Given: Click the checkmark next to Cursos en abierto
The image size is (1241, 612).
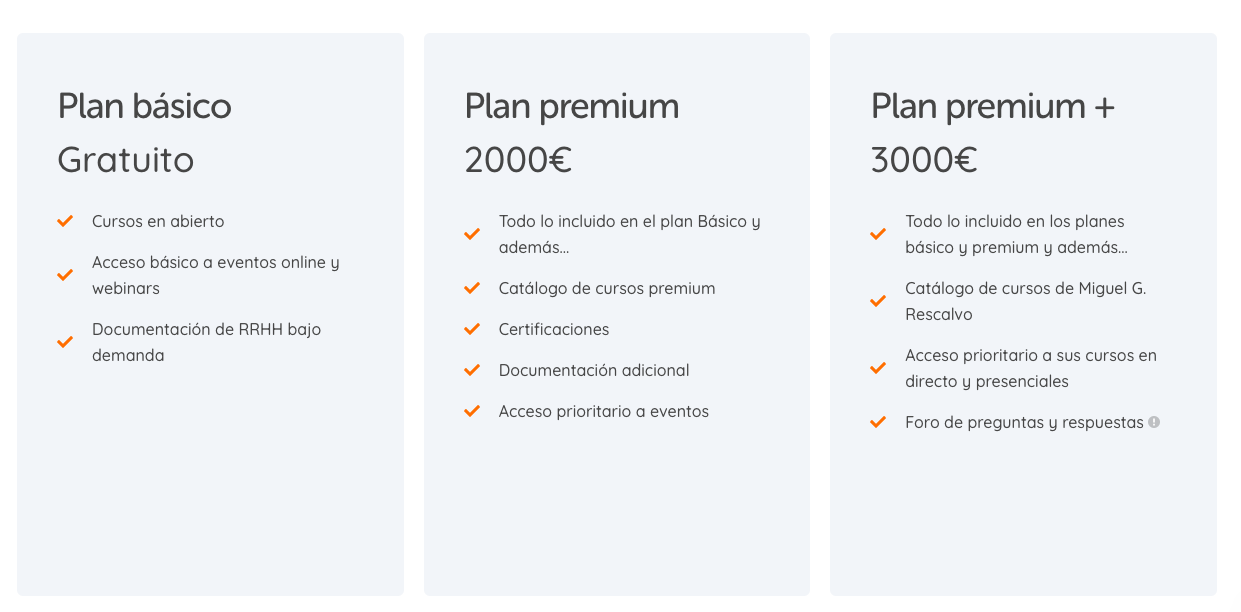Looking at the screenshot, I should [x=65, y=221].
